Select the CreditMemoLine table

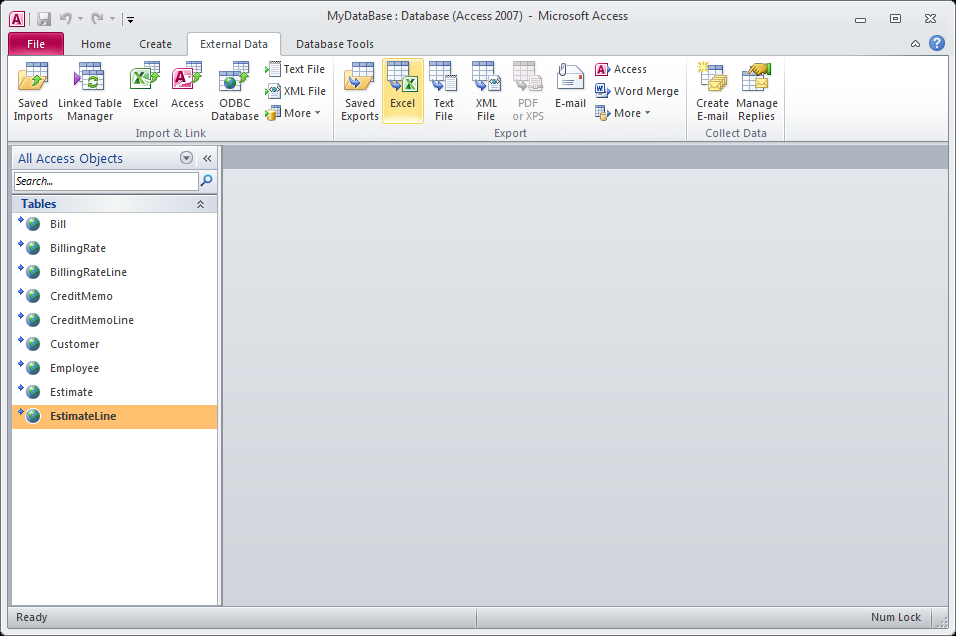[x=115, y=320]
